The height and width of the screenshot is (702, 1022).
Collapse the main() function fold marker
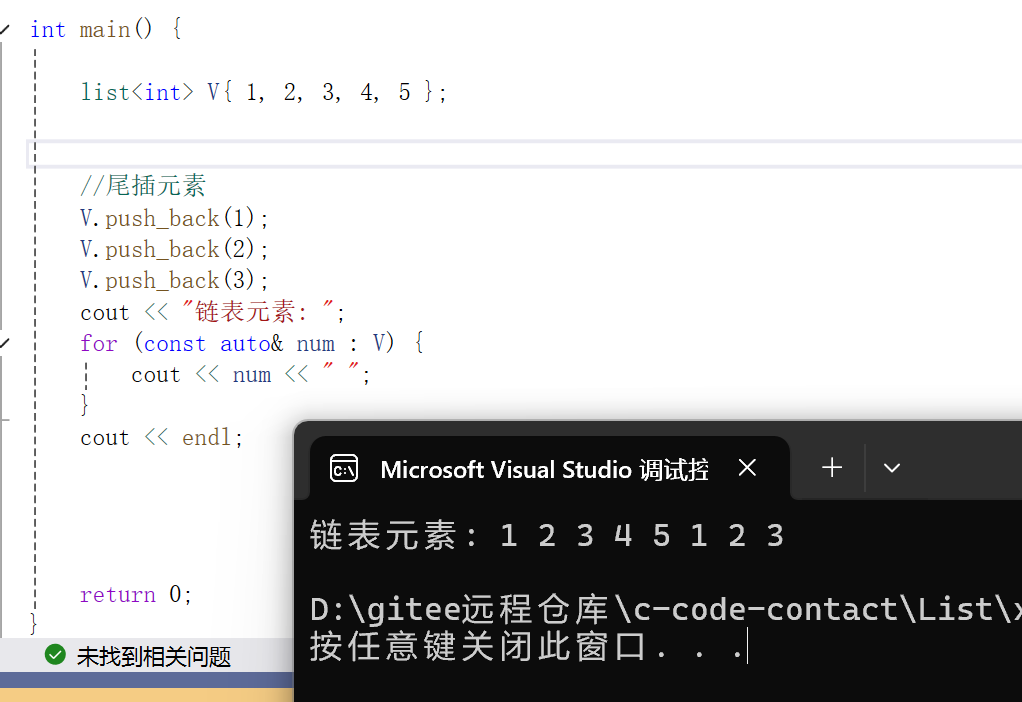tap(5, 29)
